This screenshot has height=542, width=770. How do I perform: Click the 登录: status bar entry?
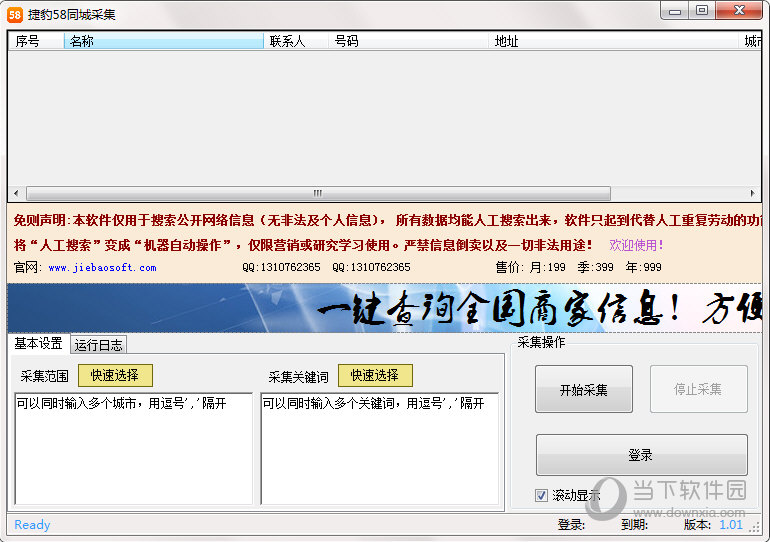(571, 525)
